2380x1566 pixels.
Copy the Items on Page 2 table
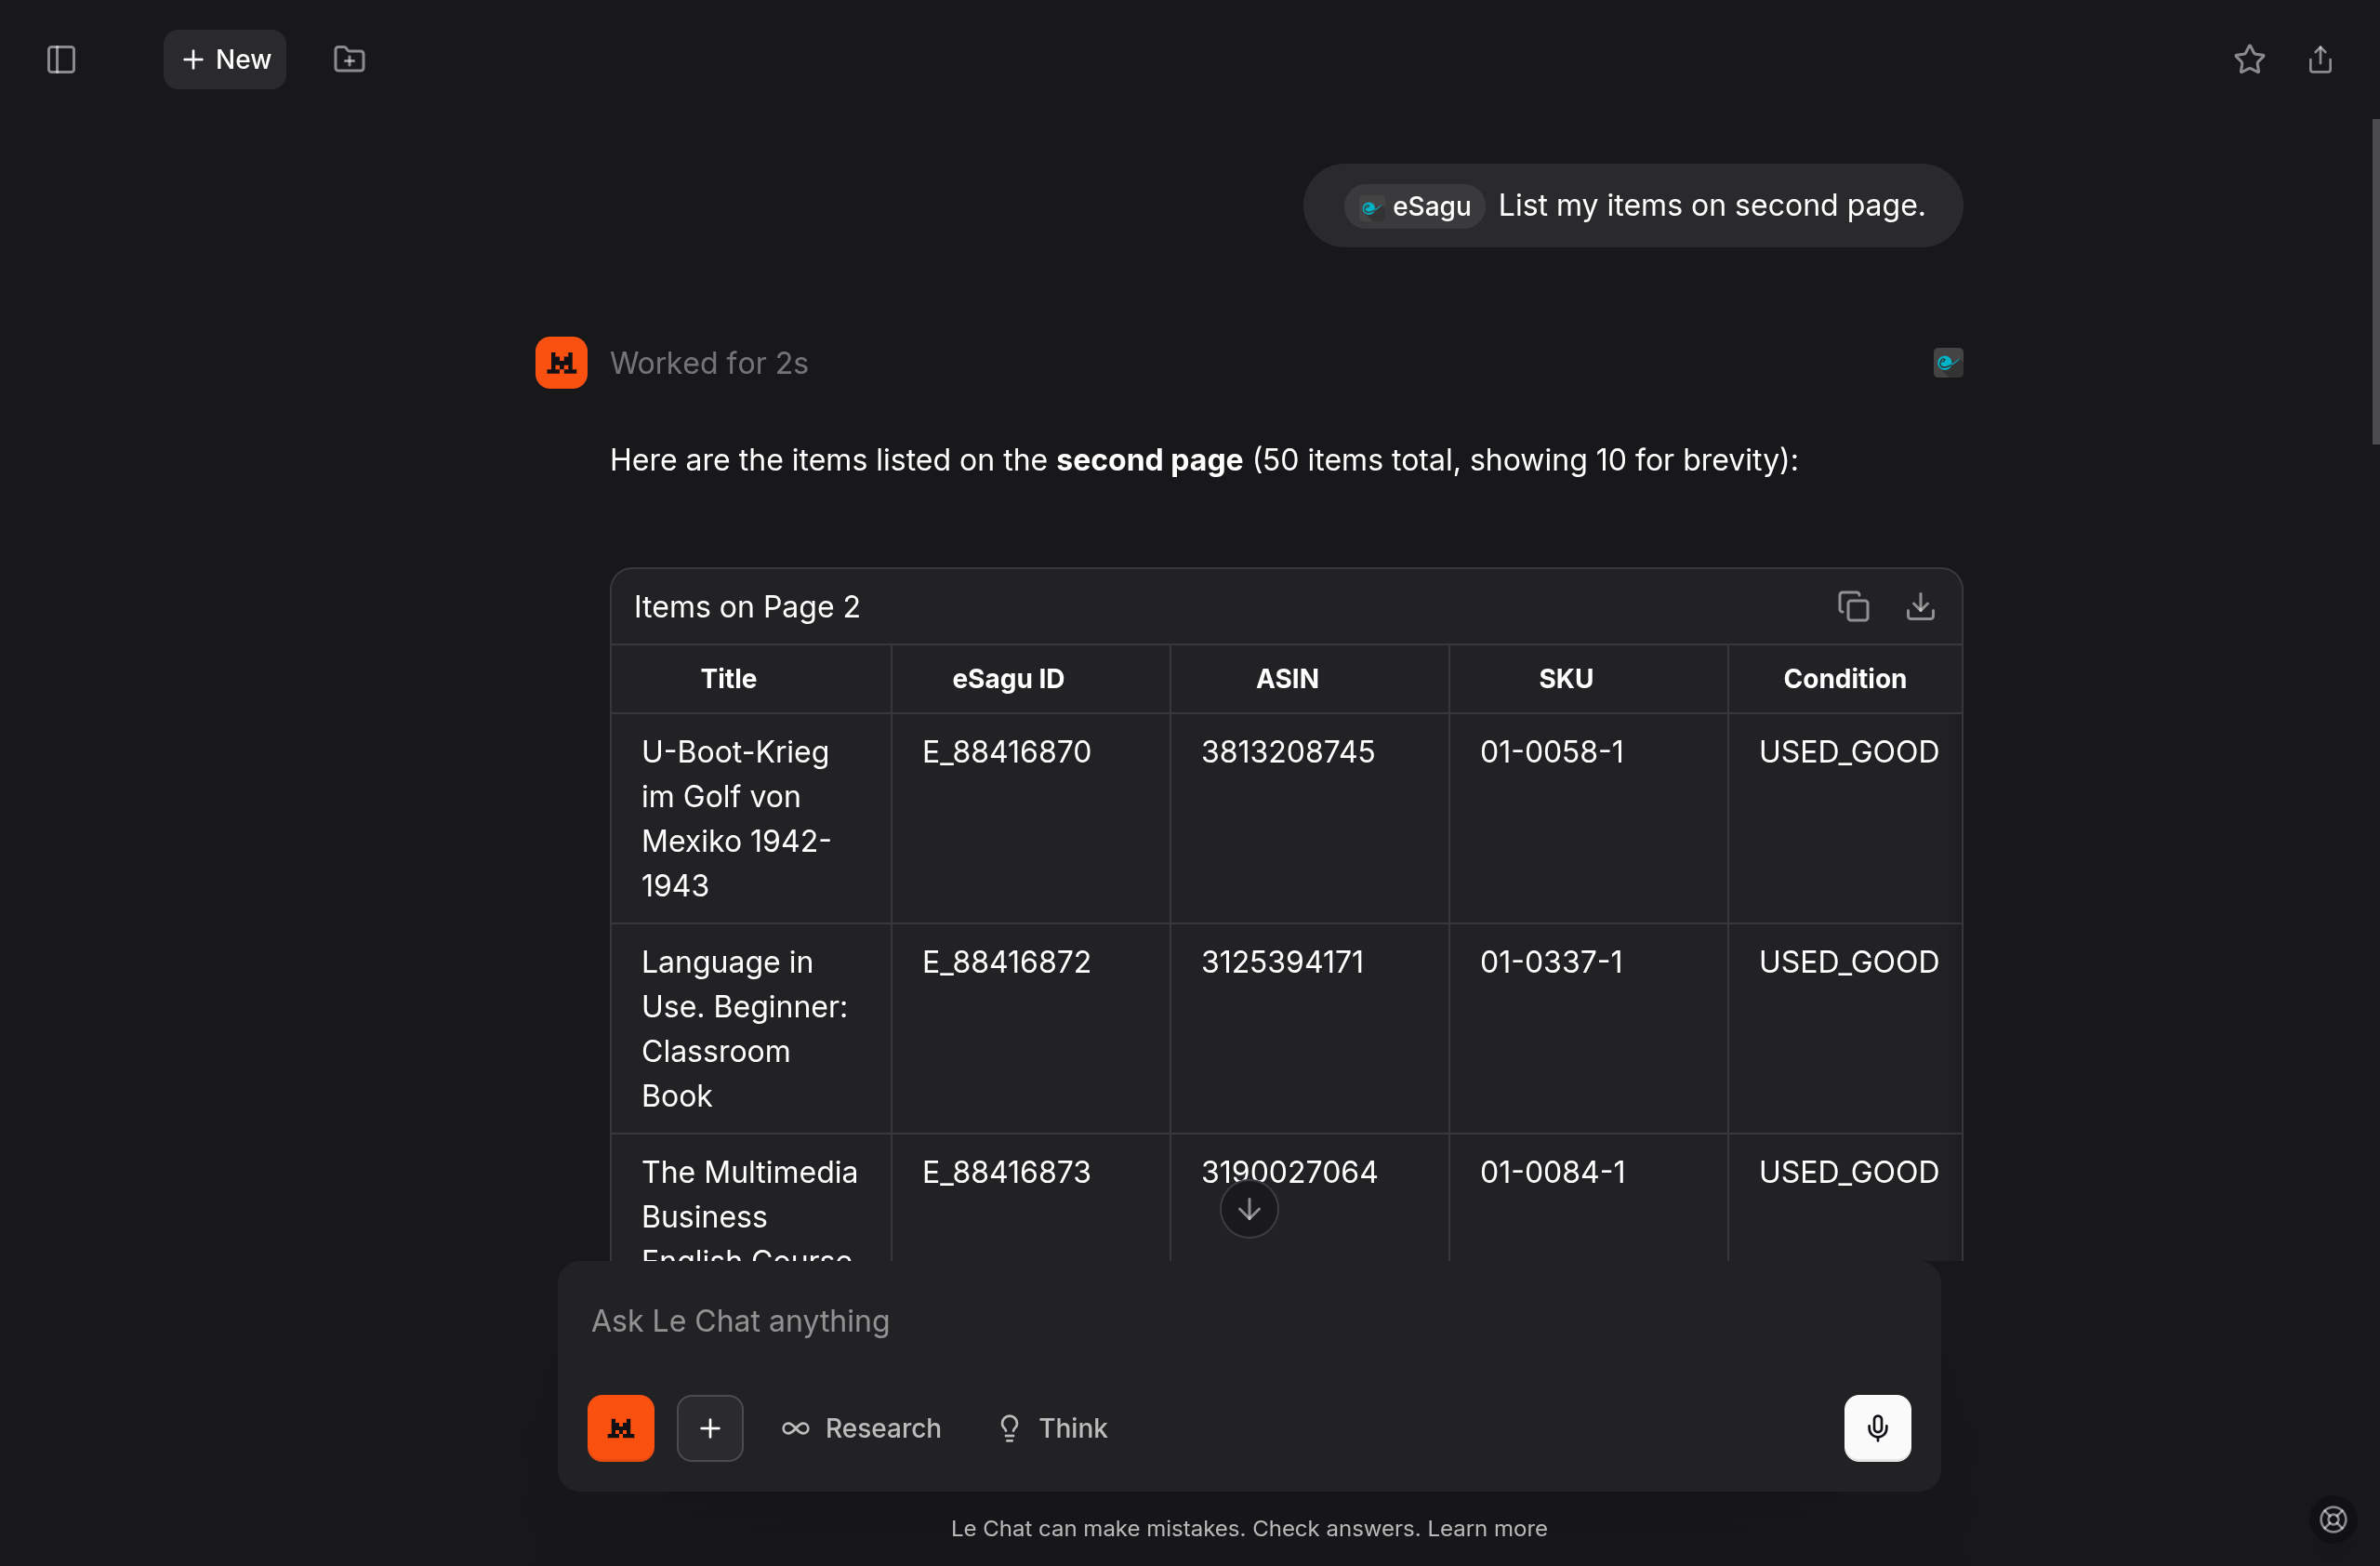click(x=1853, y=607)
